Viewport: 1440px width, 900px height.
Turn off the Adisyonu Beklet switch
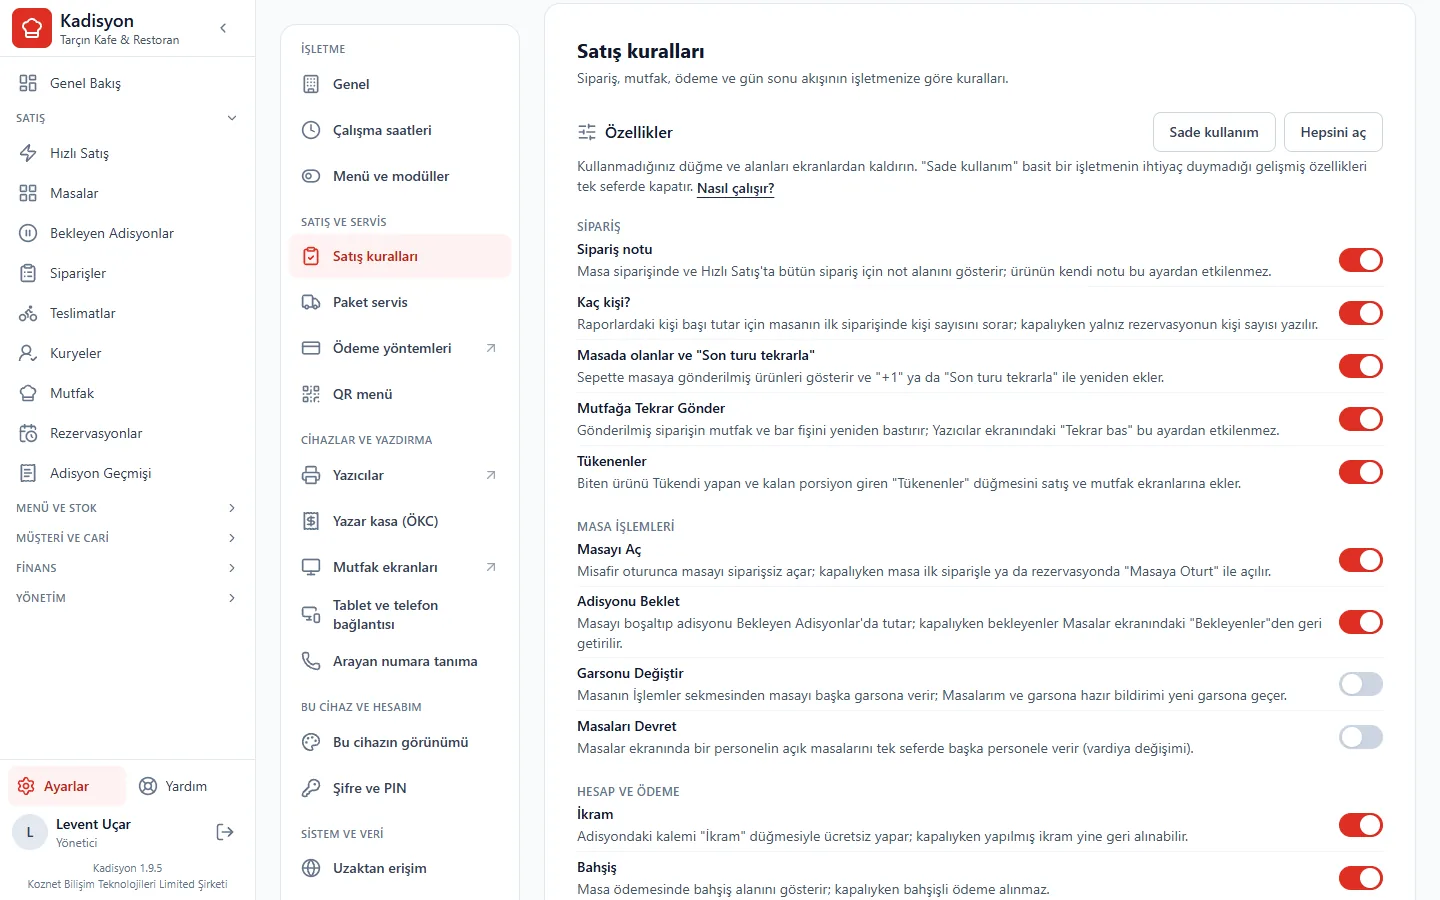pyautogui.click(x=1361, y=622)
